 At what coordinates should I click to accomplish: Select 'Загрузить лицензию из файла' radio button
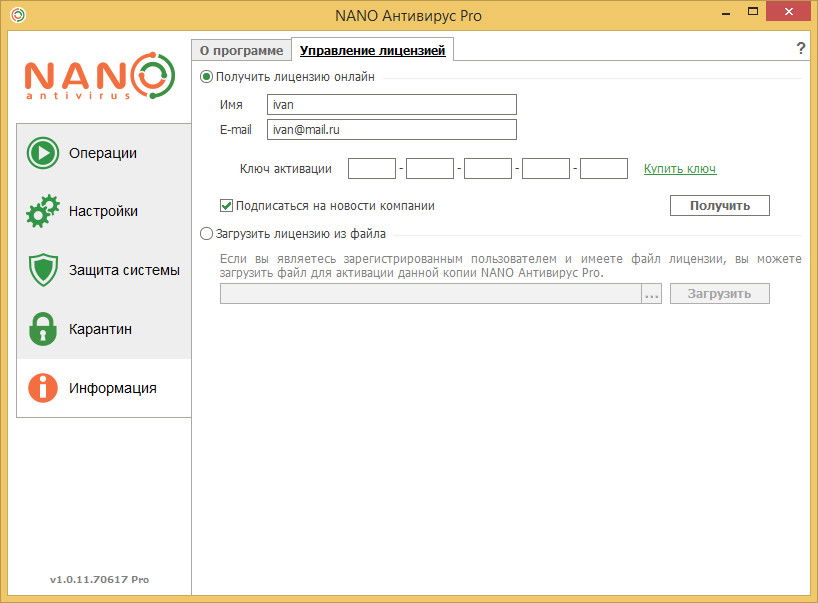(207, 234)
